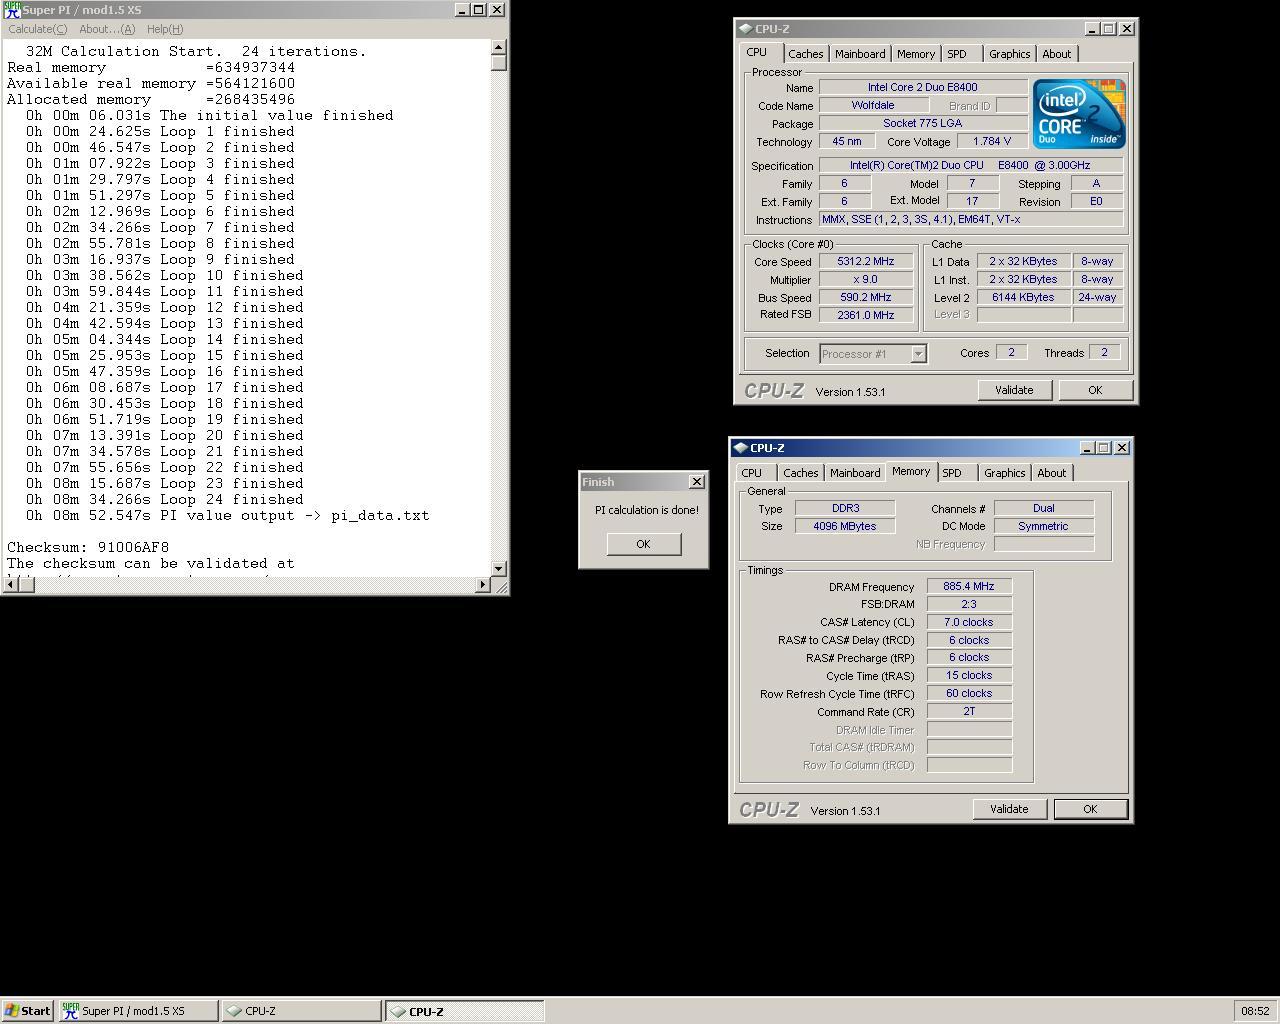Click the Level 2 cache 6144 KBytes field

[1023, 297]
